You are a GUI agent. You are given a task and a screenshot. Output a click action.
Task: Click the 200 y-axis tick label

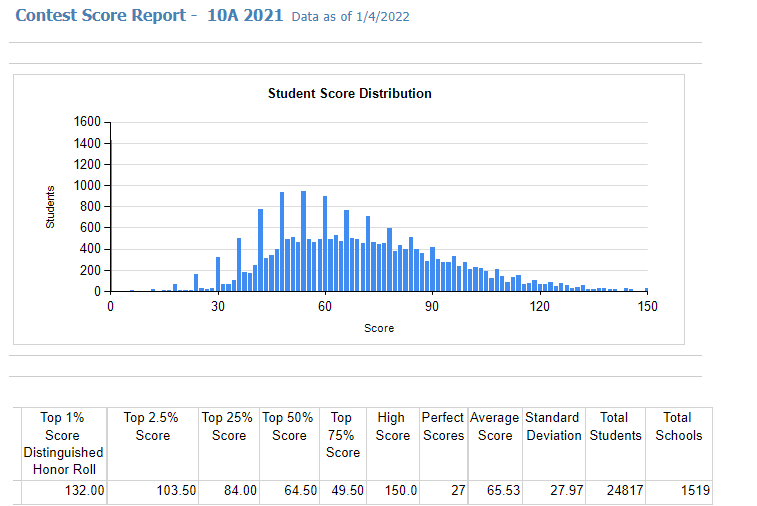coord(90,270)
